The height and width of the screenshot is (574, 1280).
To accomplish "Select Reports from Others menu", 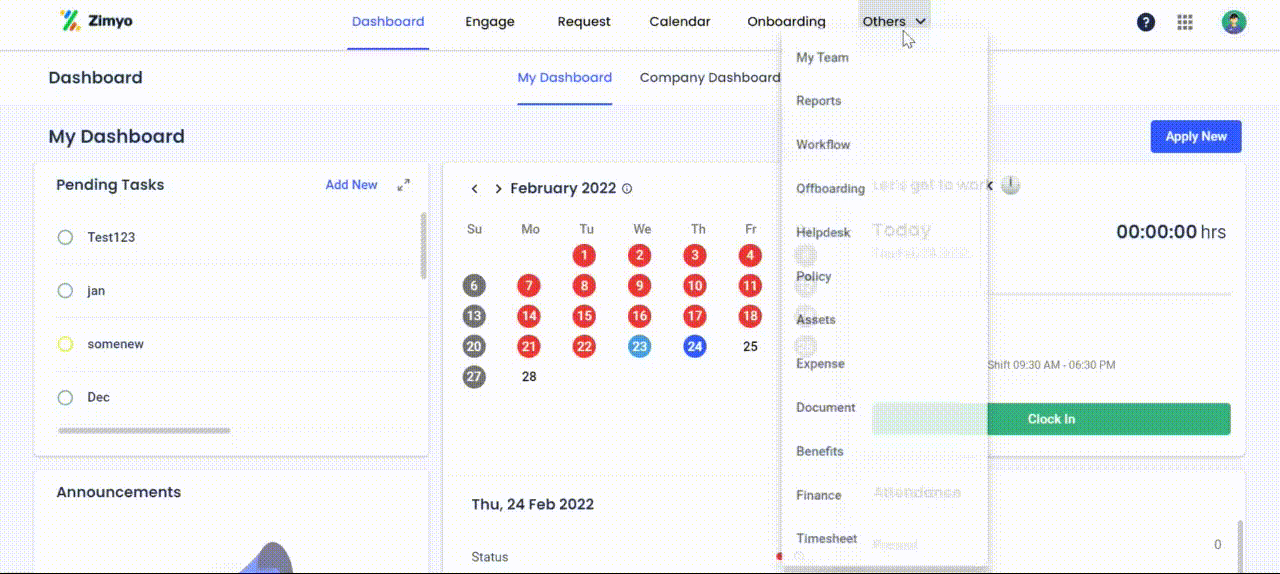I will tap(818, 101).
